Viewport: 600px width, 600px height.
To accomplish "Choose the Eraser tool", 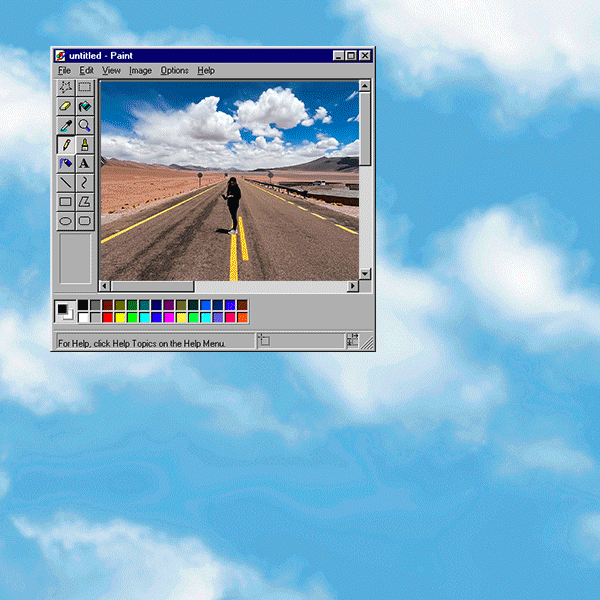I will 65,106.
